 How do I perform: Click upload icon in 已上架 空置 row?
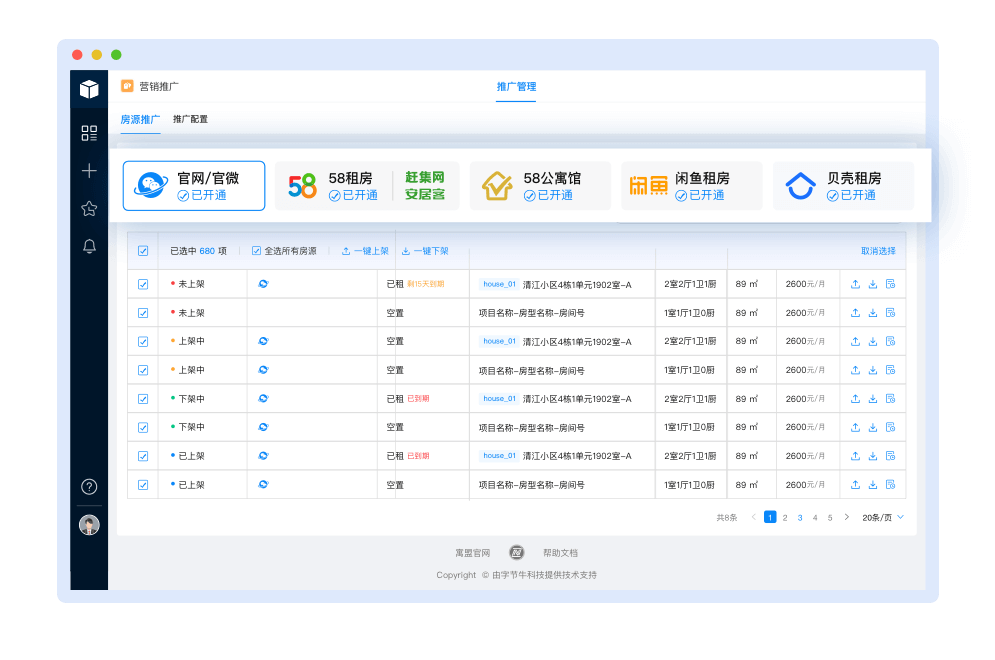click(855, 485)
